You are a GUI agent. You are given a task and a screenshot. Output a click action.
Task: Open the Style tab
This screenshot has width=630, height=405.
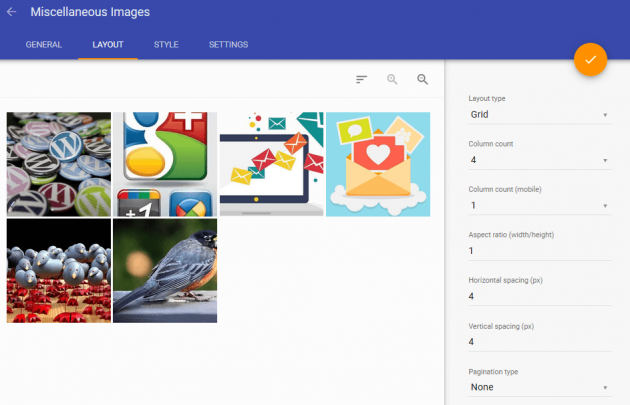[166, 45]
